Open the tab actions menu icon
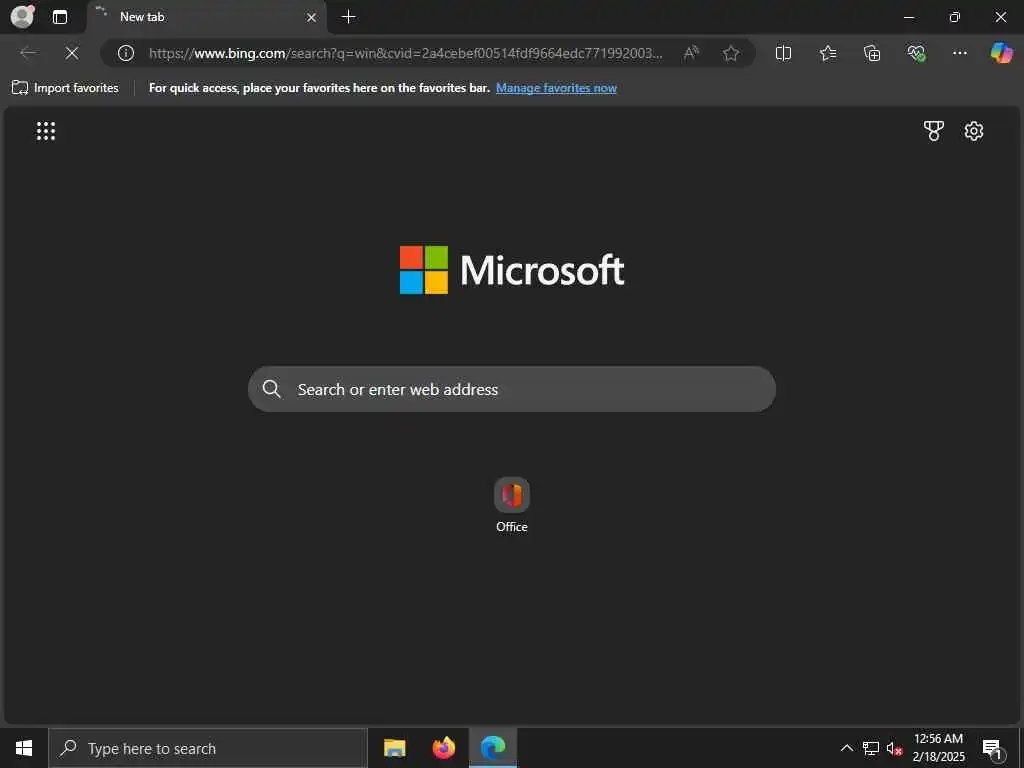 click(x=59, y=17)
